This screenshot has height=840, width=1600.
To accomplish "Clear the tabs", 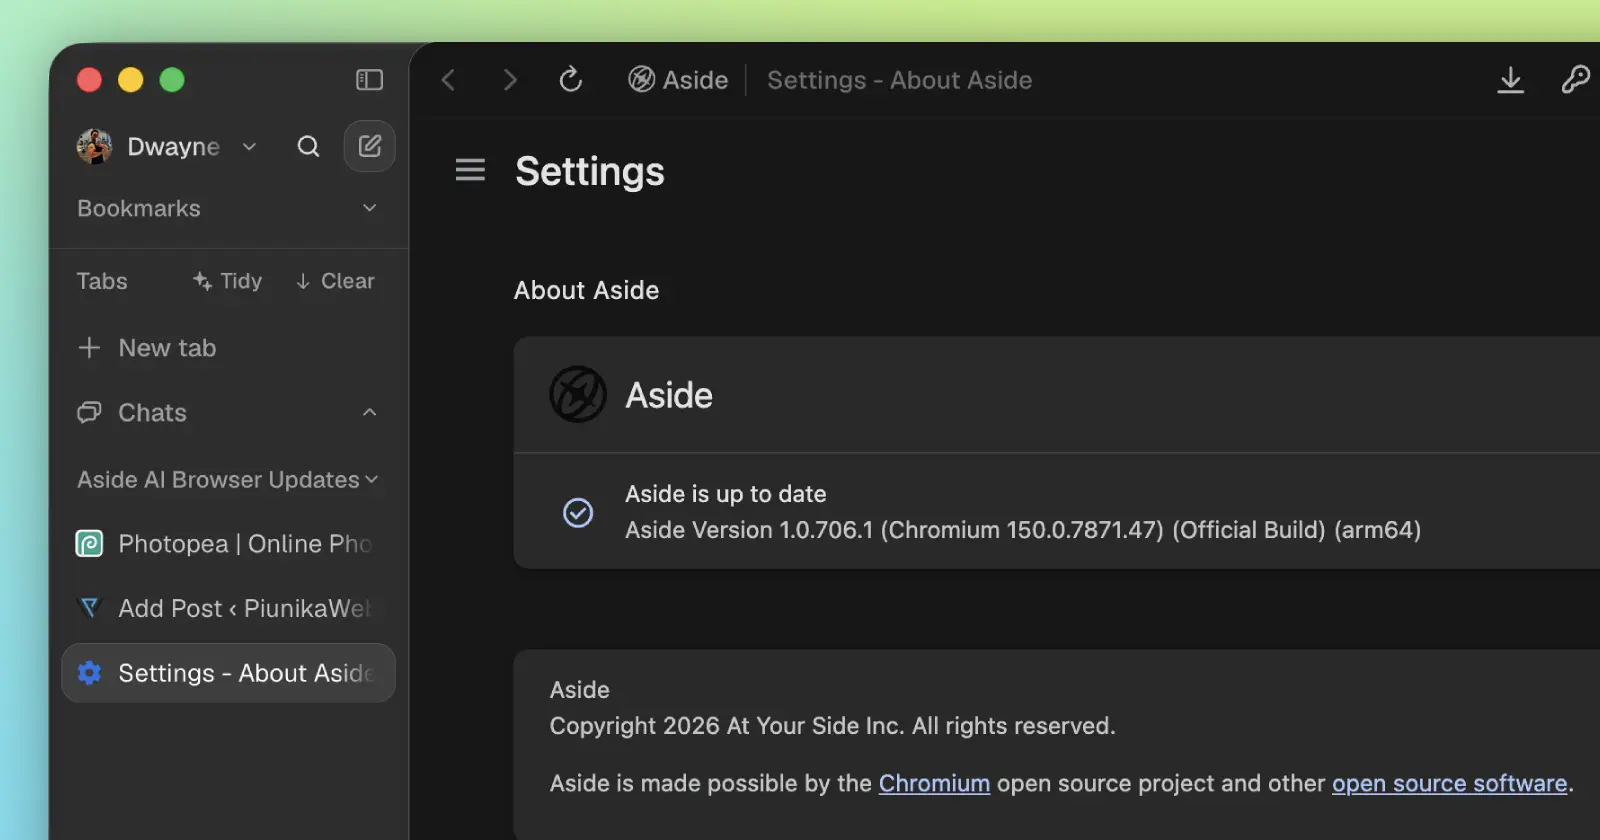I will [x=335, y=281].
